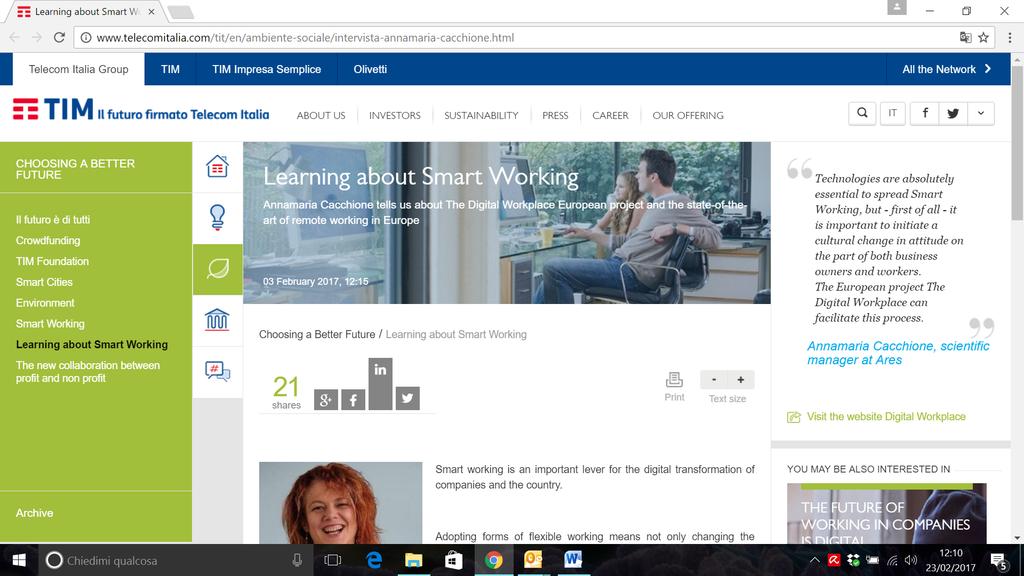The height and width of the screenshot is (576, 1024).
Task: Open Chrome menu three dots
Action: [x=1010, y=38]
